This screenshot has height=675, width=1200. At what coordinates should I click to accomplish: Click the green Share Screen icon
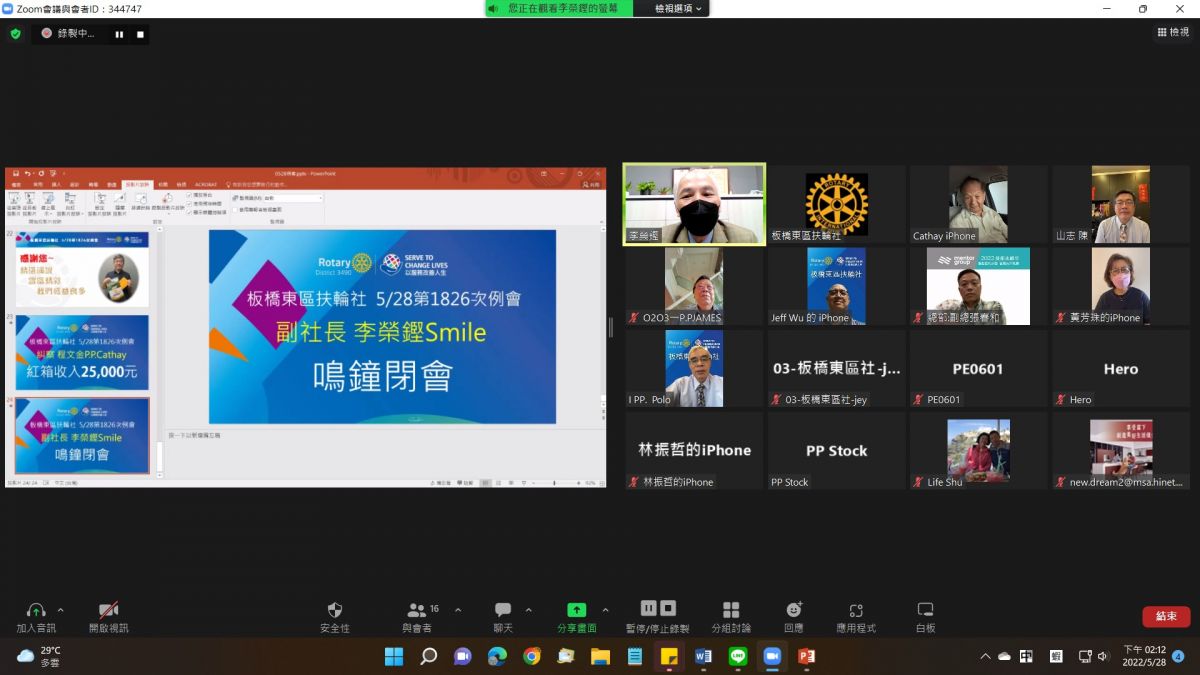click(x=577, y=610)
